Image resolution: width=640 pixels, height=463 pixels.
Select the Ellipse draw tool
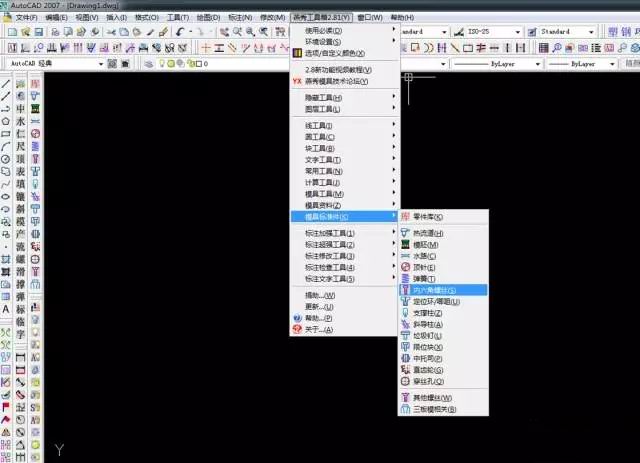(6, 197)
